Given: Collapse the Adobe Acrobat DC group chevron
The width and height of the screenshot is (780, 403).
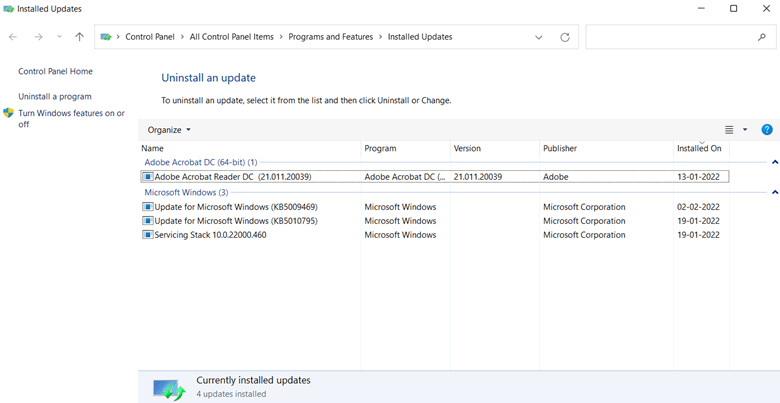Looking at the screenshot, I should coord(775,162).
